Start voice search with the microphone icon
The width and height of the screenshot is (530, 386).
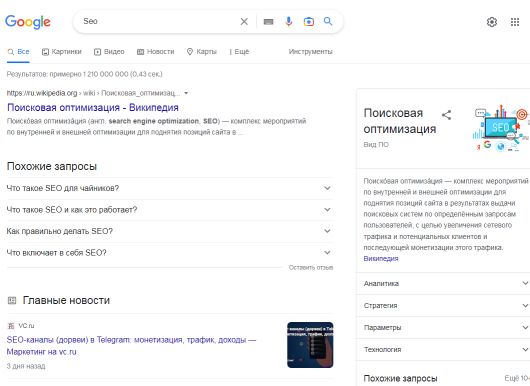point(288,22)
